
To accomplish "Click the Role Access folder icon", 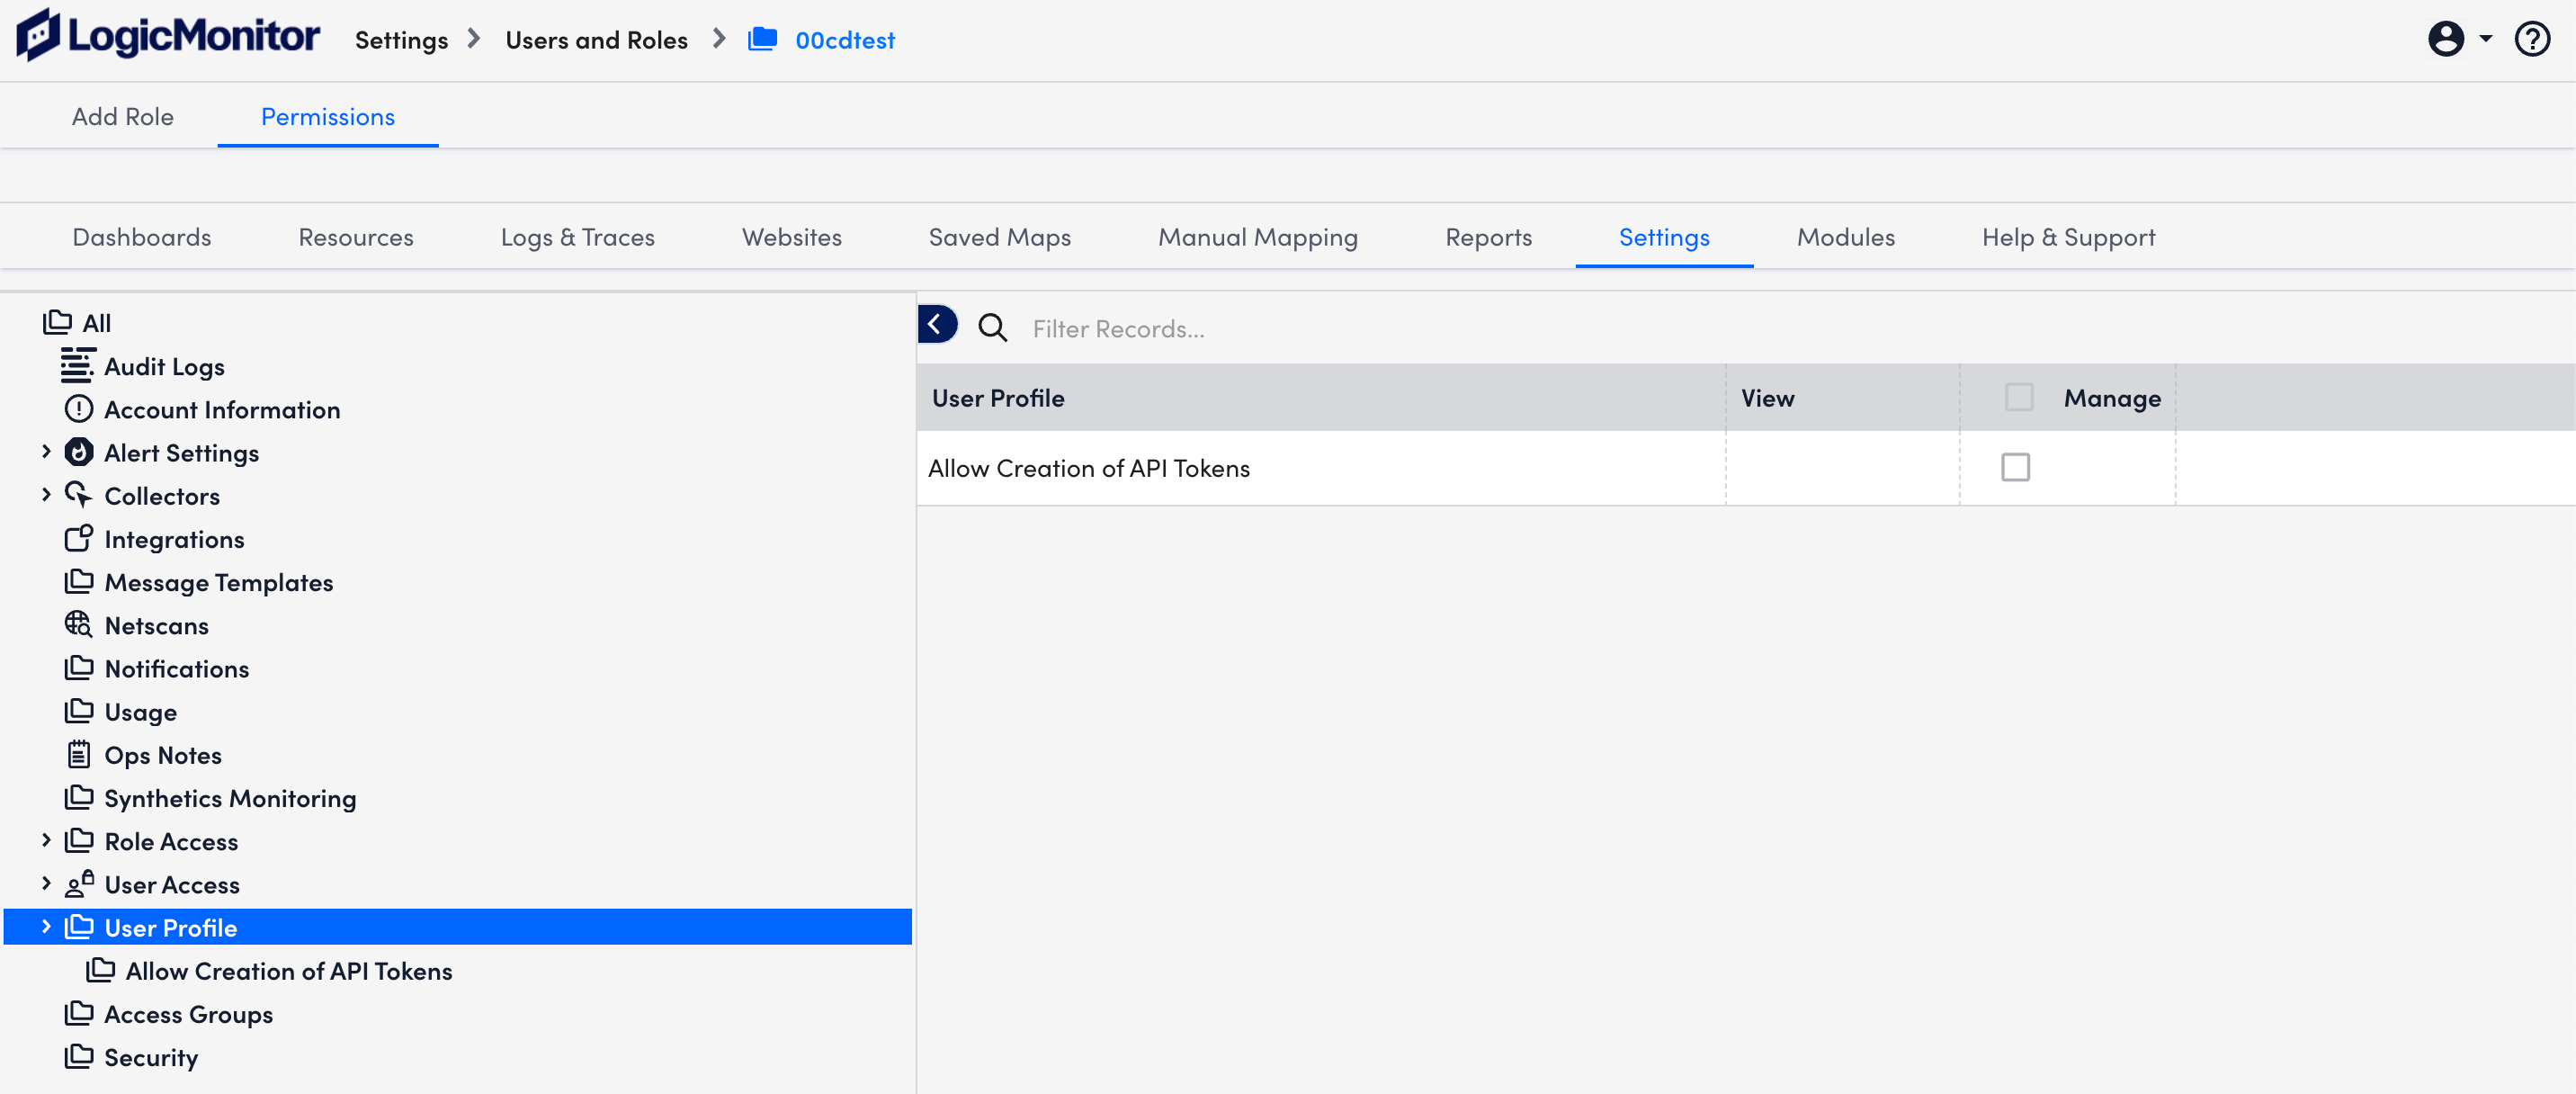I will pyautogui.click(x=79, y=839).
